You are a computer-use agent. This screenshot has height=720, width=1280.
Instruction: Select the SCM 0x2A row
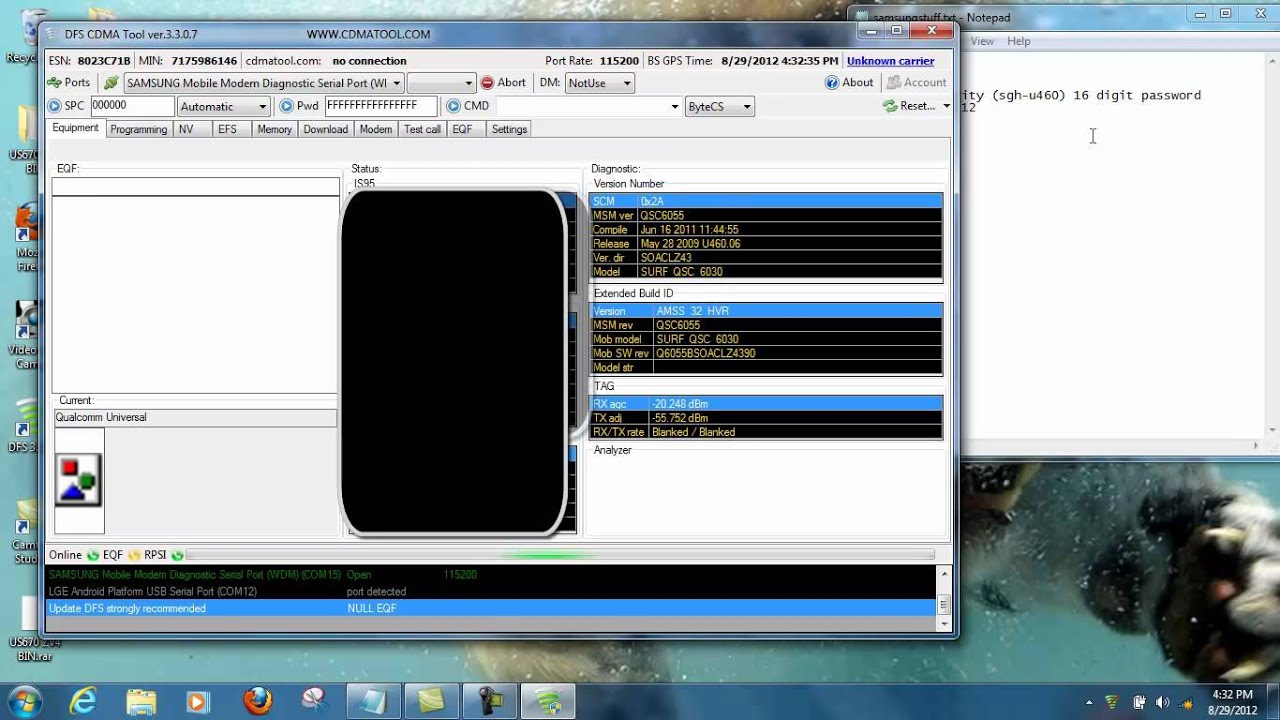point(766,201)
